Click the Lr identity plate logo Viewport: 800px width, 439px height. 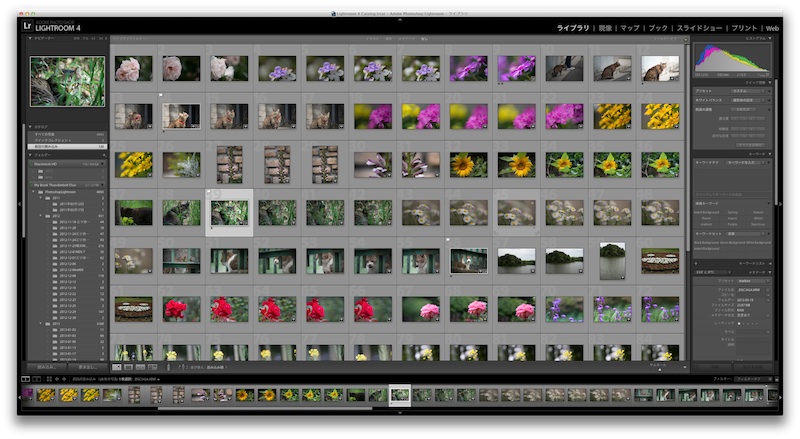coord(27,26)
